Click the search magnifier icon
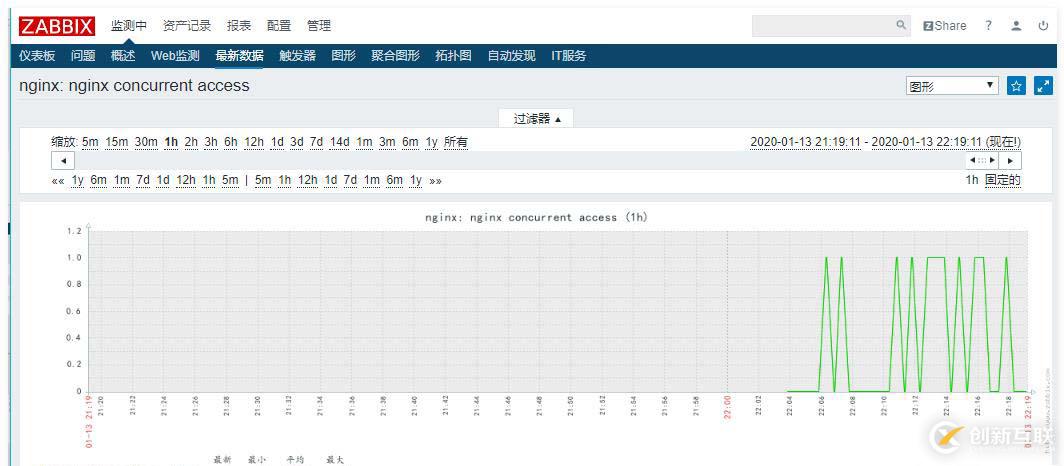The image size is (1064, 466). 901,26
